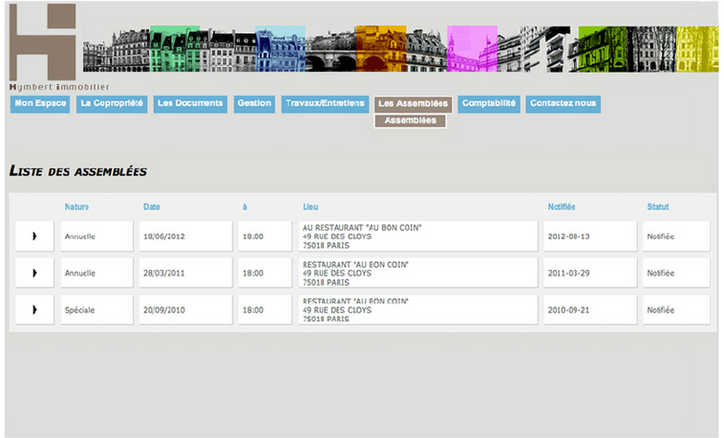Click the Les Assemblées menu button
724x438 pixels.
(413, 104)
